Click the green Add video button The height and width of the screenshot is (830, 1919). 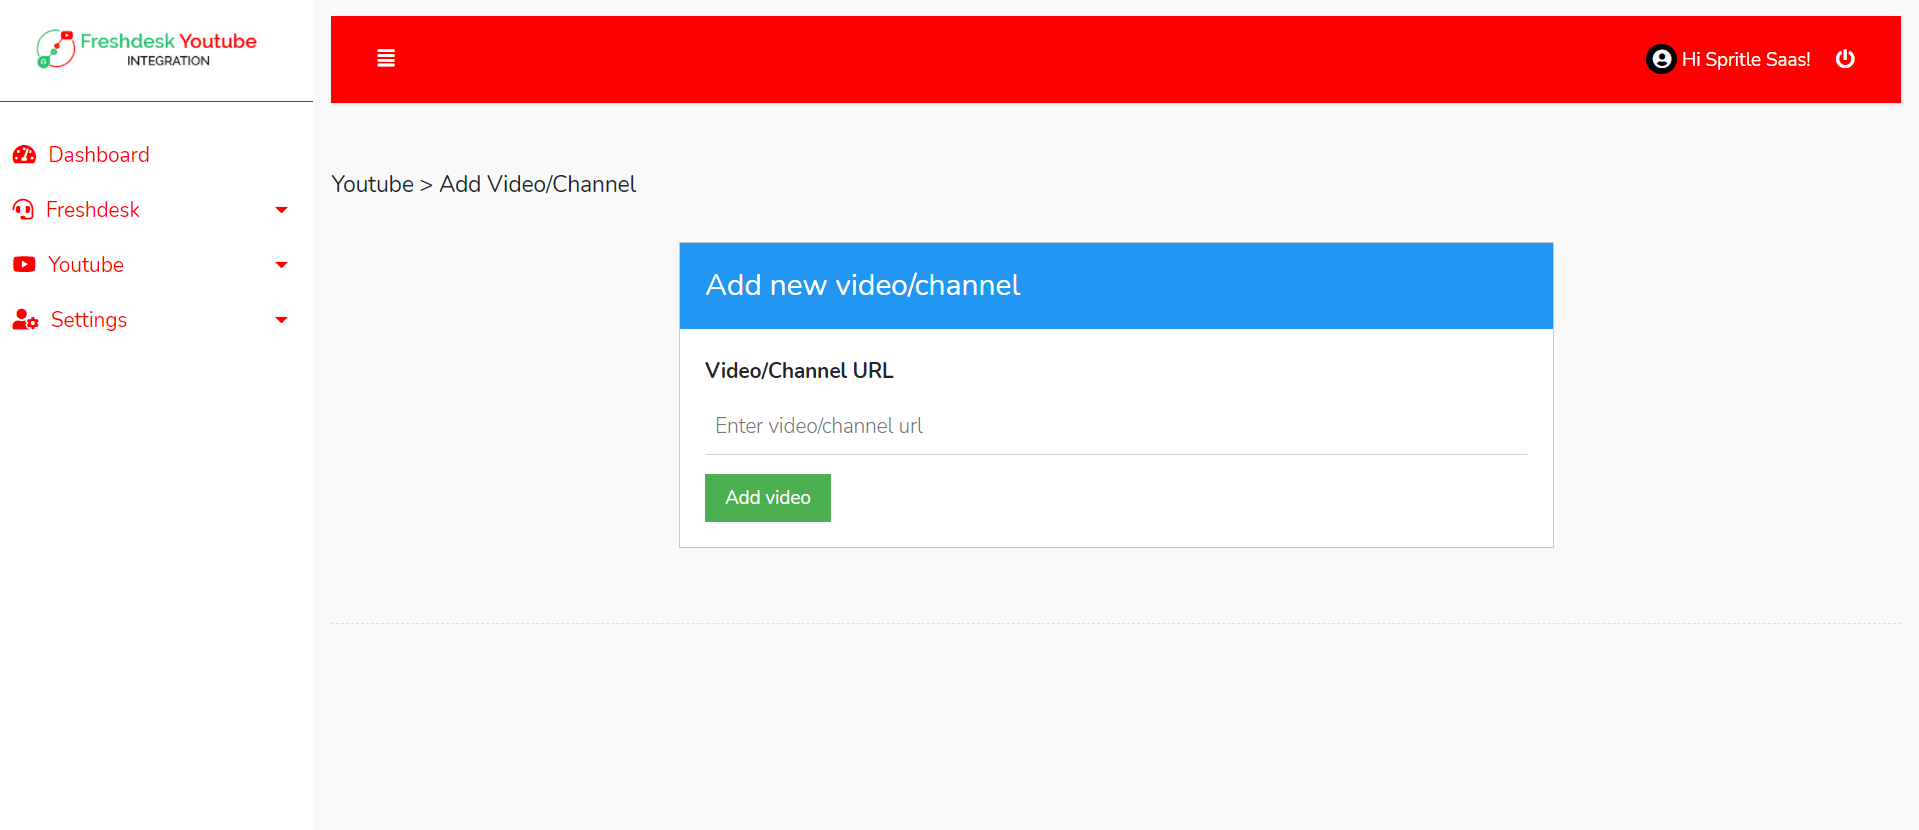tap(768, 498)
